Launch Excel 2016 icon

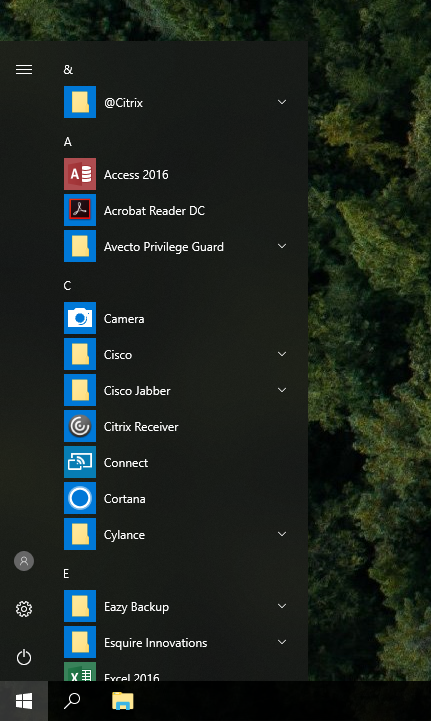click(x=80, y=672)
